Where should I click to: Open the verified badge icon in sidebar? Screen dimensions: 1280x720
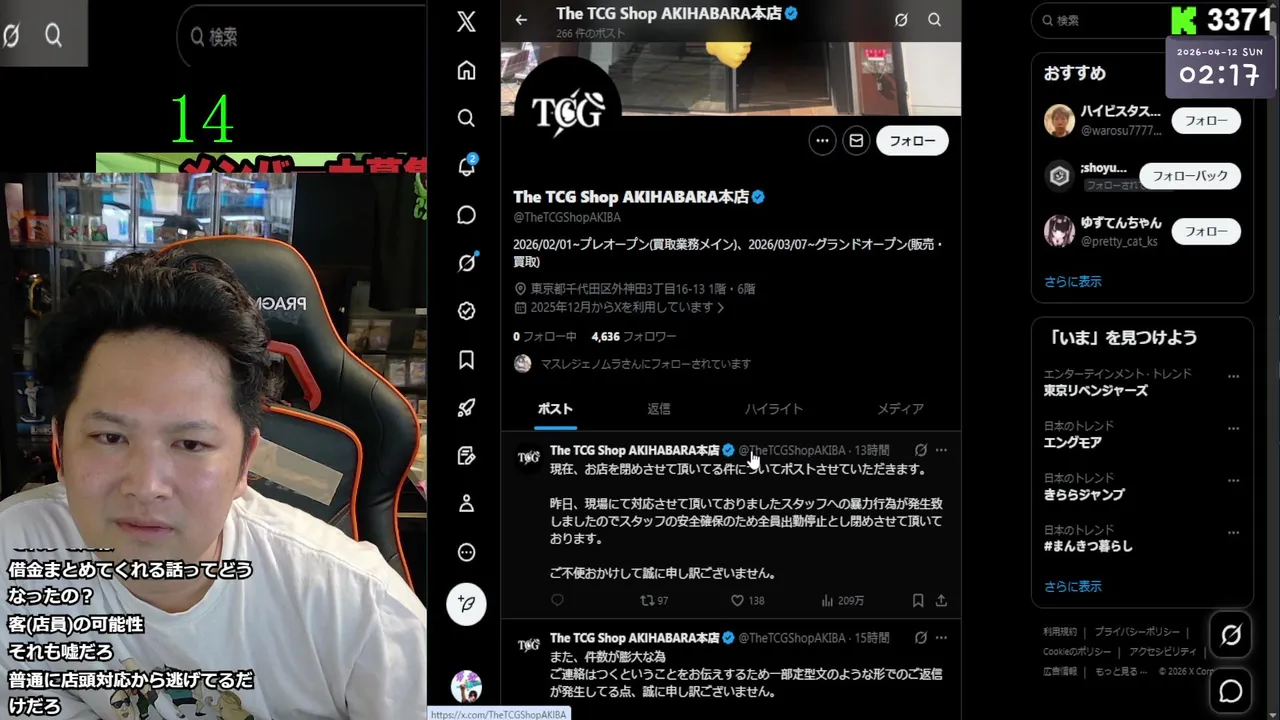pos(466,311)
